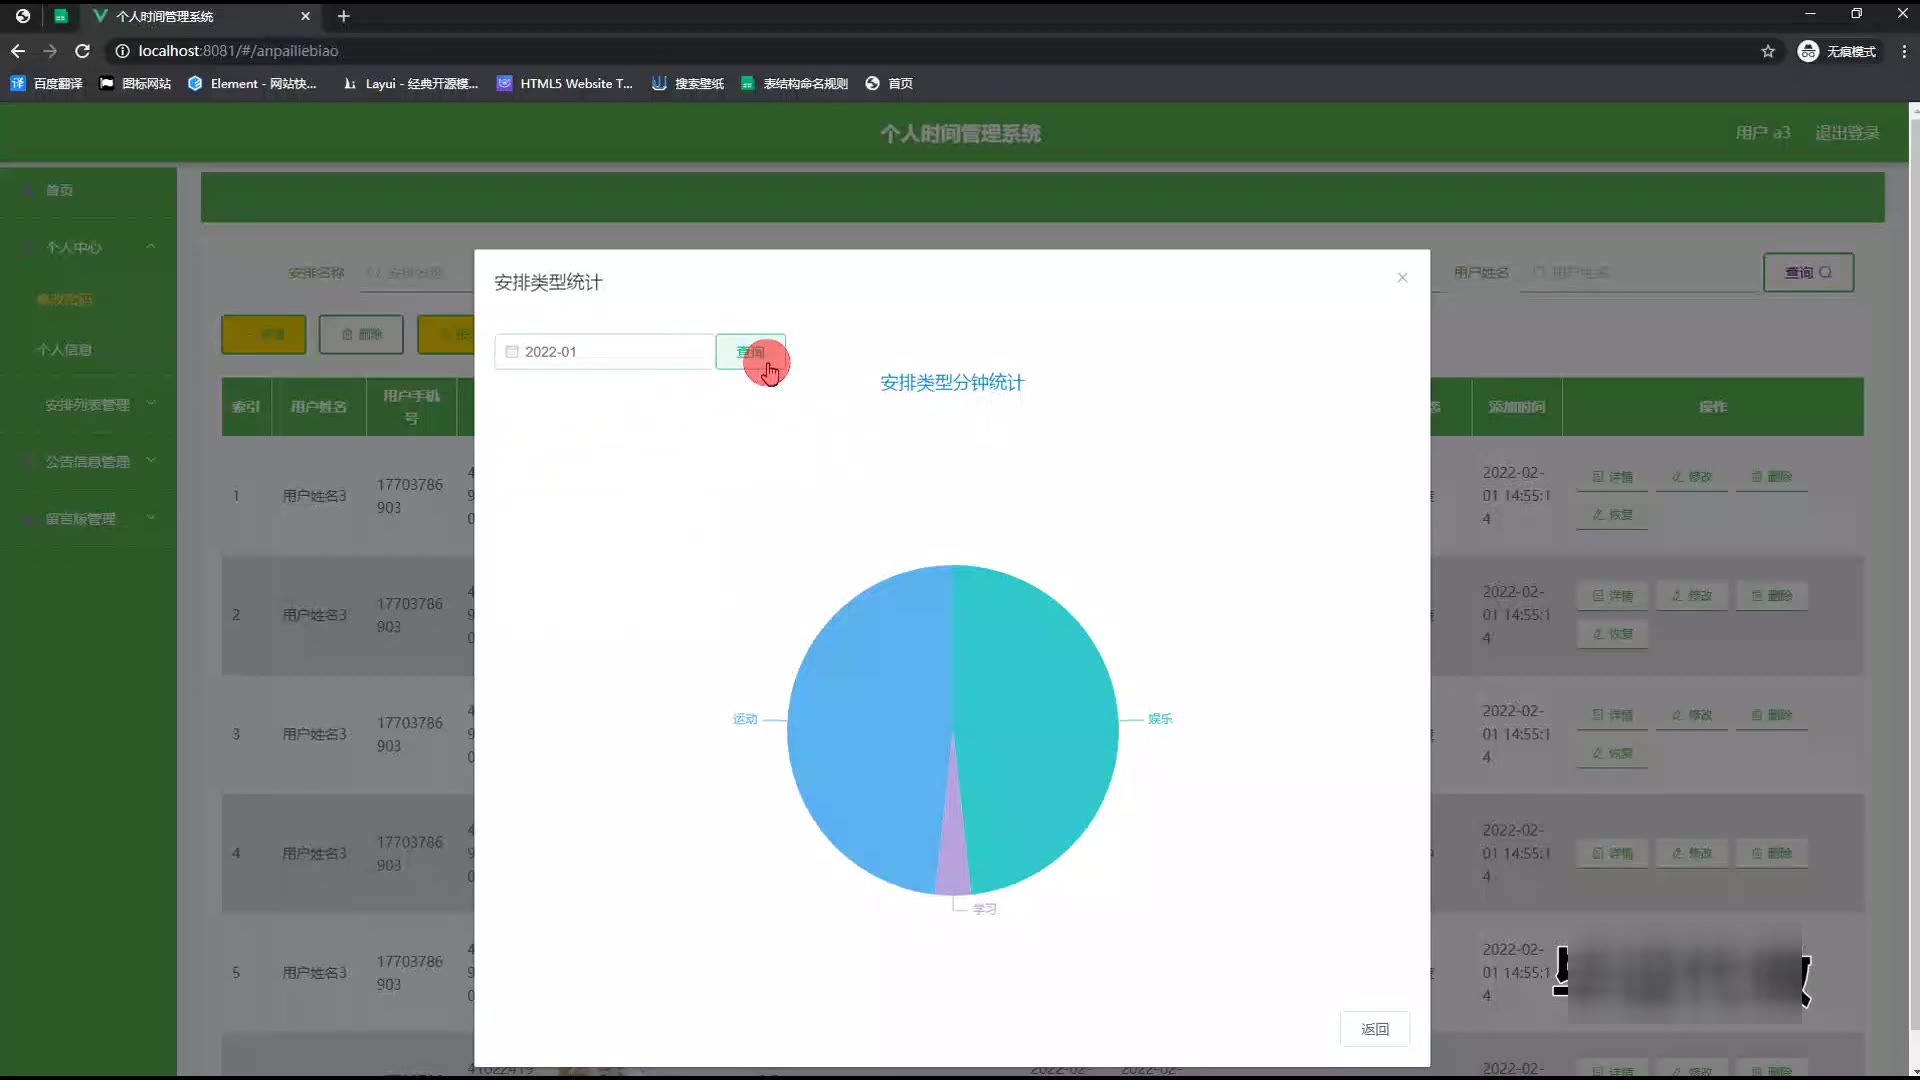Open the 2022-01 month picker field
The image size is (1920, 1080).
pyautogui.click(x=605, y=352)
